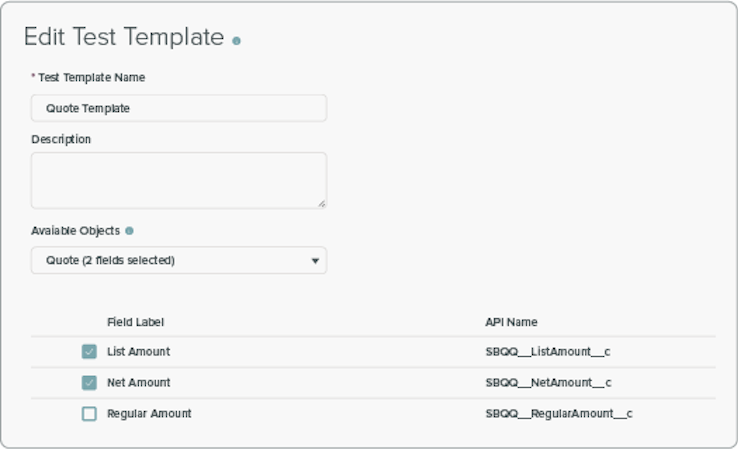The image size is (738, 450).
Task: Enable the Regular Amount checkbox
Action: tap(89, 414)
